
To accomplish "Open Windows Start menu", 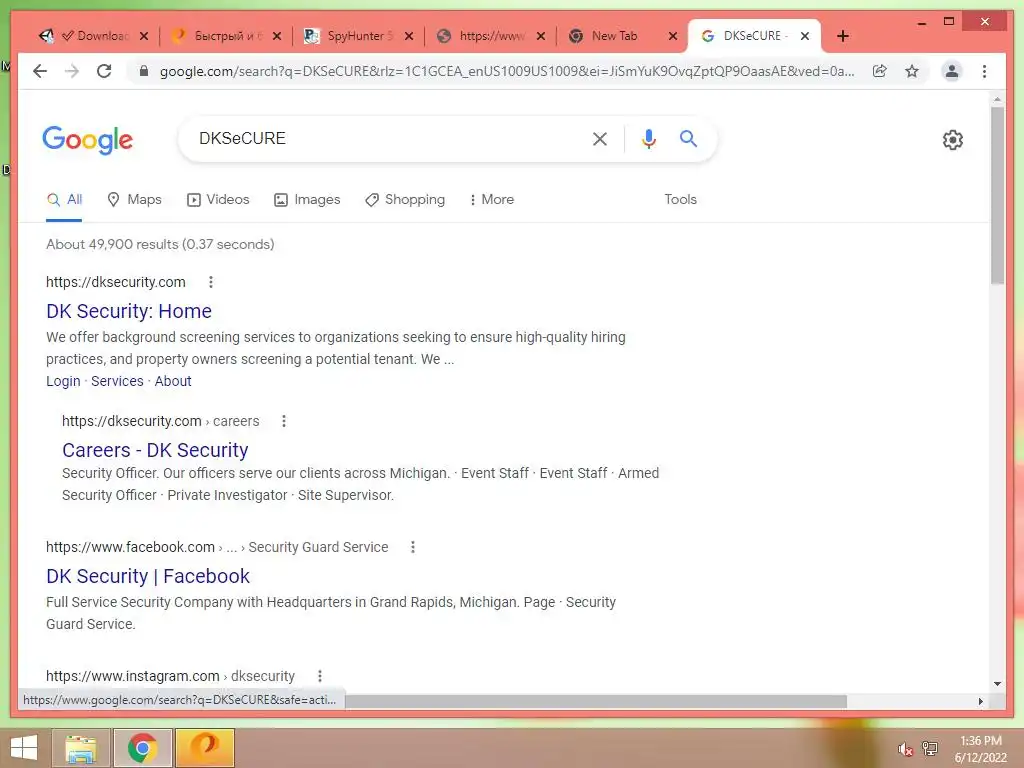I will pyautogui.click(x=24, y=748).
